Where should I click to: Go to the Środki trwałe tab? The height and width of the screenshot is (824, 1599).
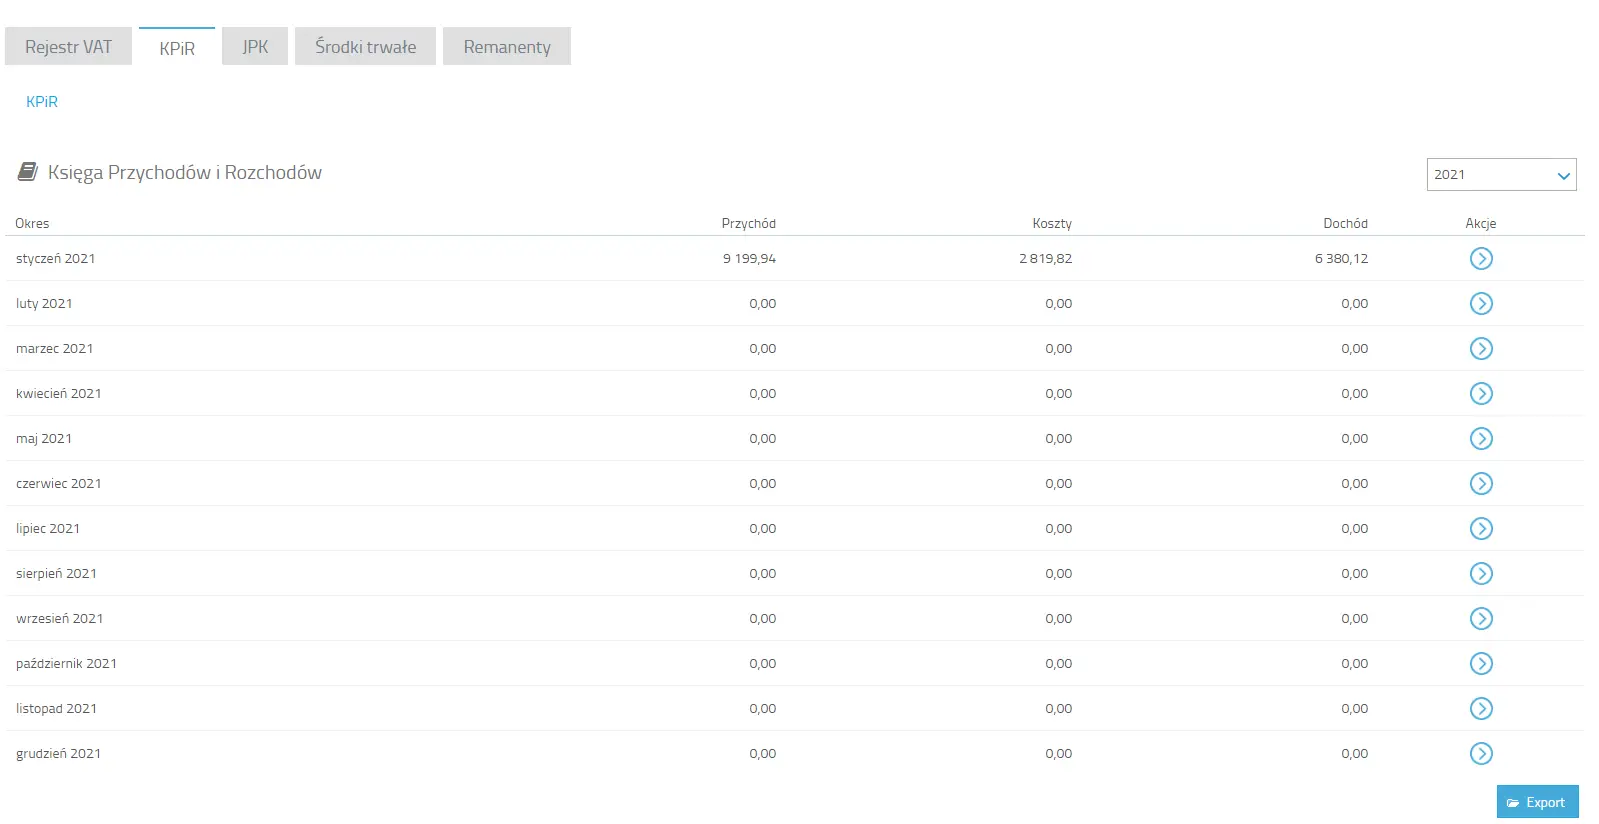tap(365, 47)
